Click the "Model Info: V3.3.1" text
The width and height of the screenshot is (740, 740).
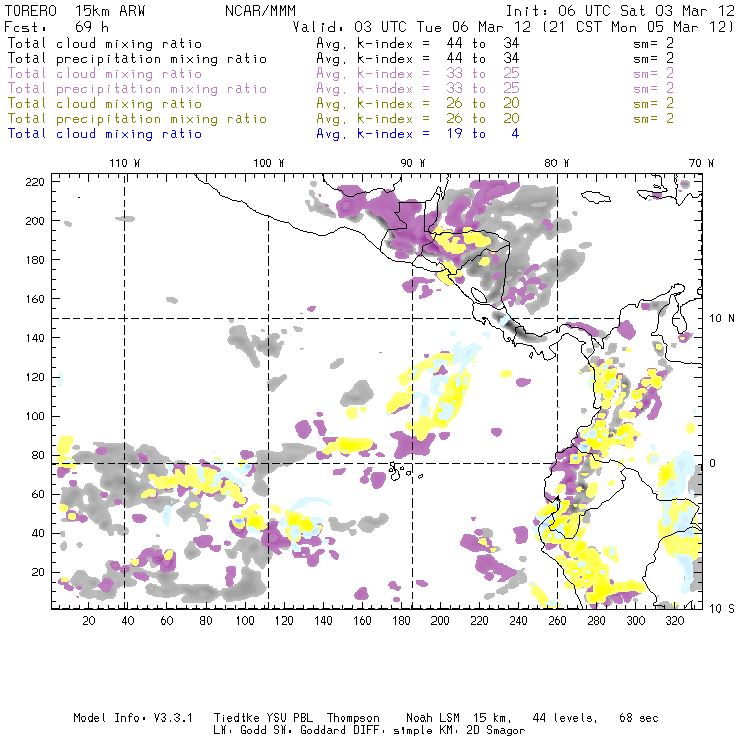tap(133, 718)
